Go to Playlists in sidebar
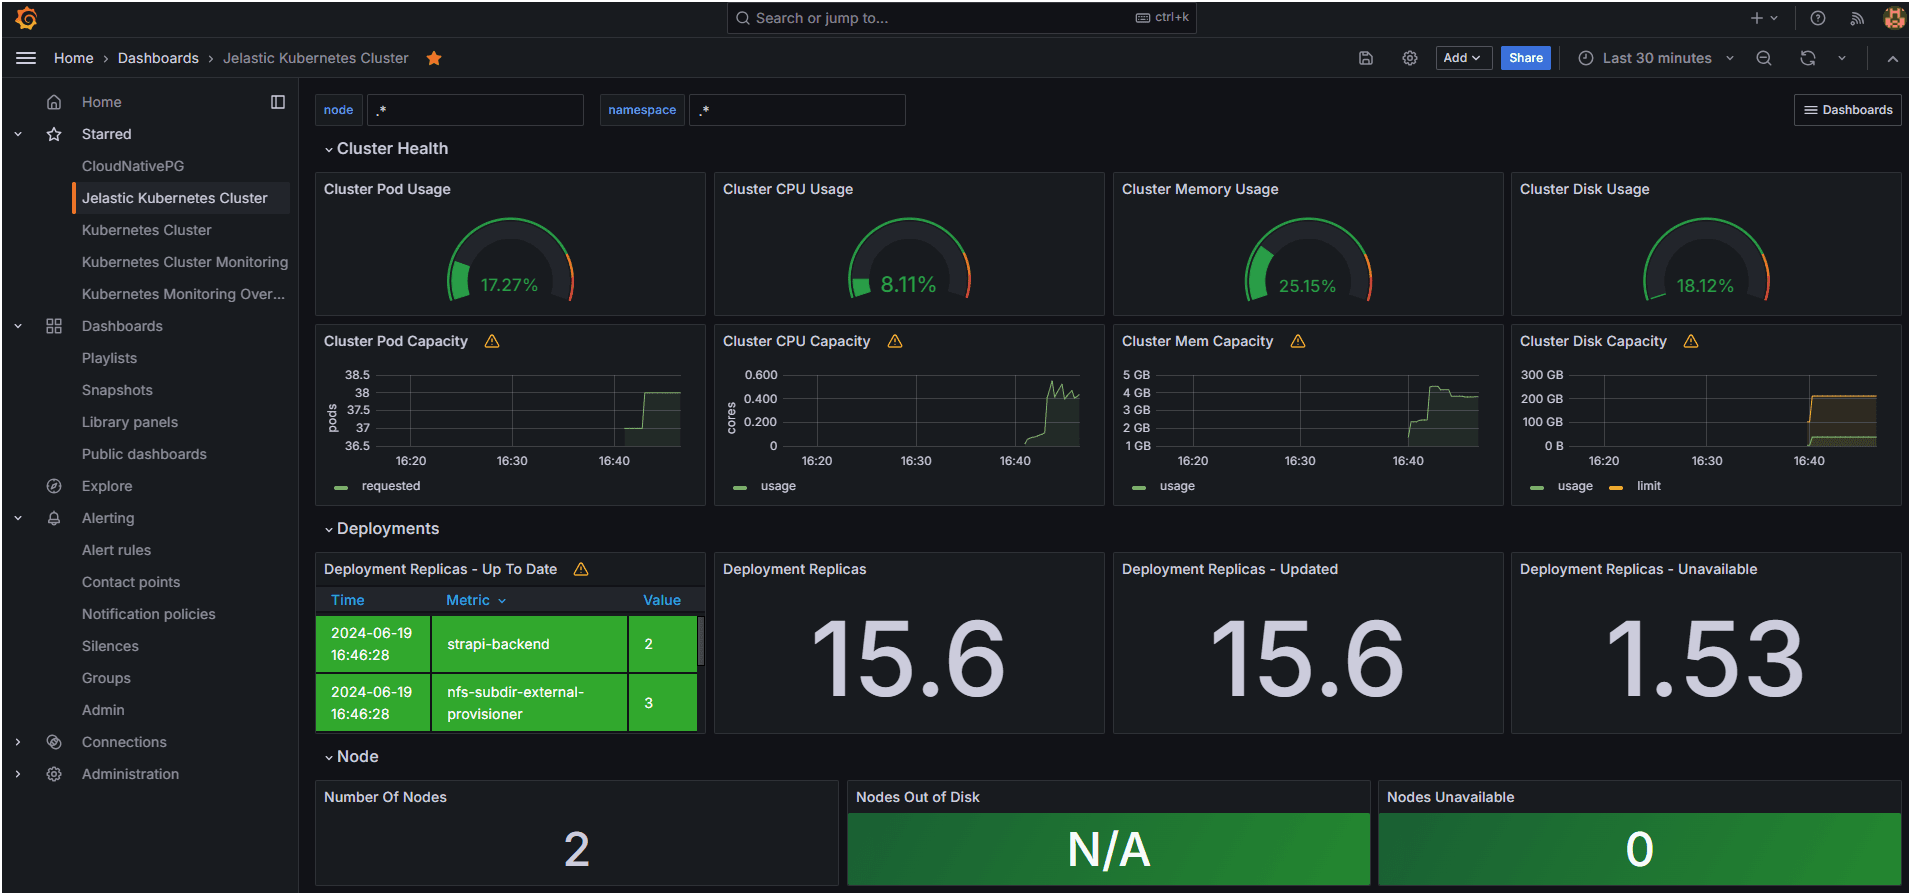Screen dimensions: 1911x895 110,358
